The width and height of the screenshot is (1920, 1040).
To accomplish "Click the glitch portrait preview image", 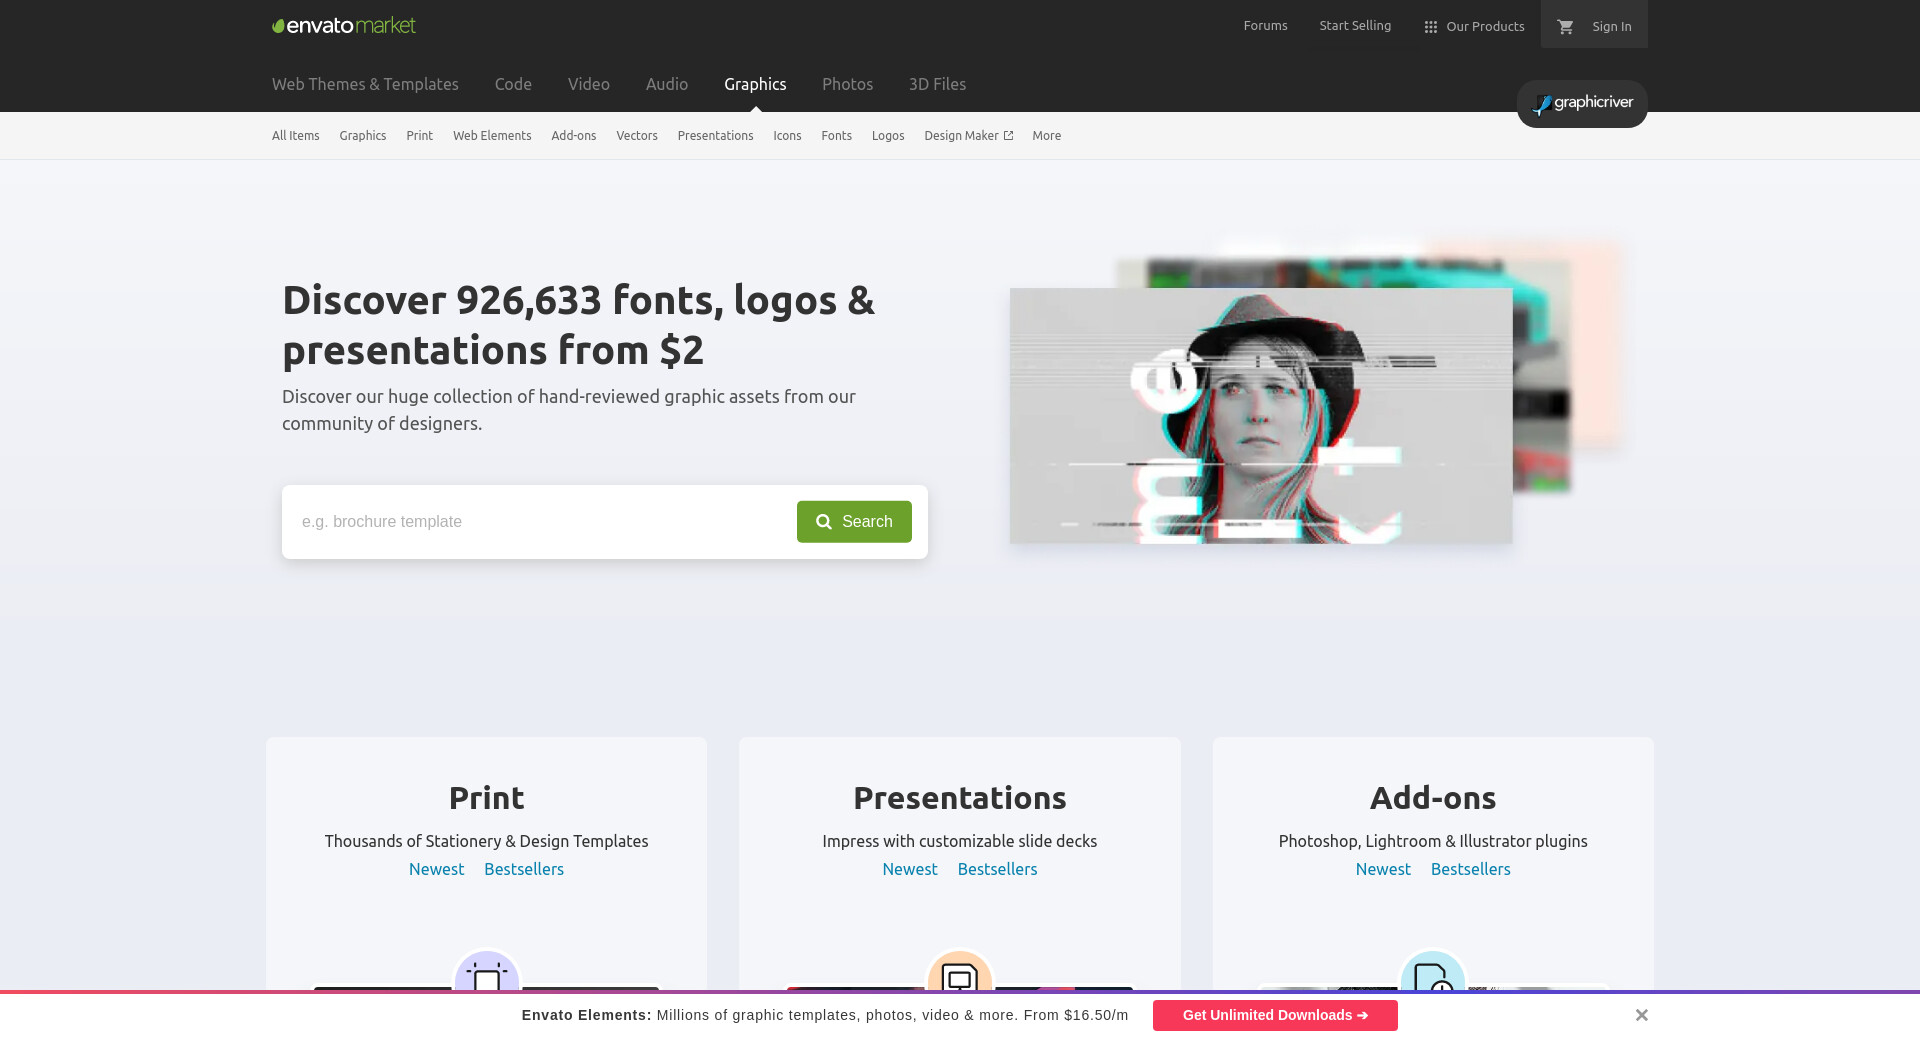I will coord(1261,416).
